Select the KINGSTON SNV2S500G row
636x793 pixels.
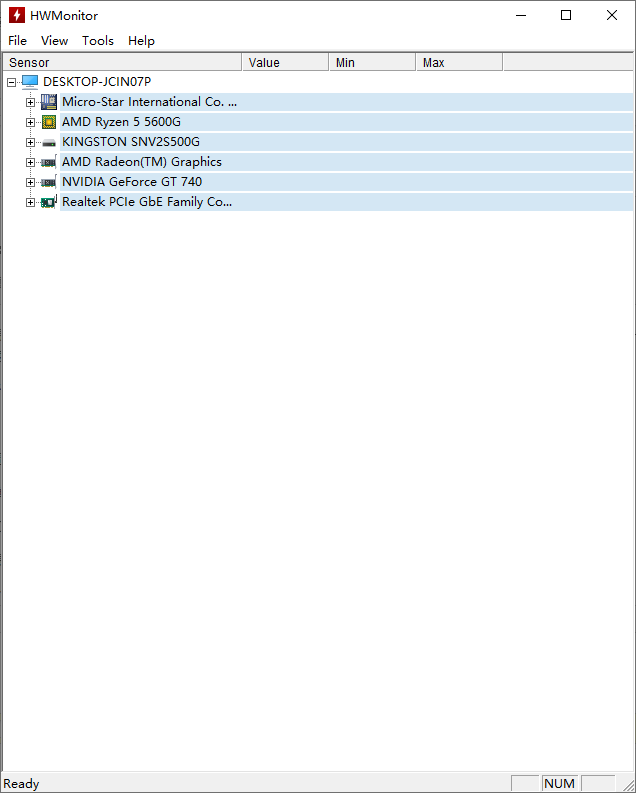pyautogui.click(x=346, y=142)
